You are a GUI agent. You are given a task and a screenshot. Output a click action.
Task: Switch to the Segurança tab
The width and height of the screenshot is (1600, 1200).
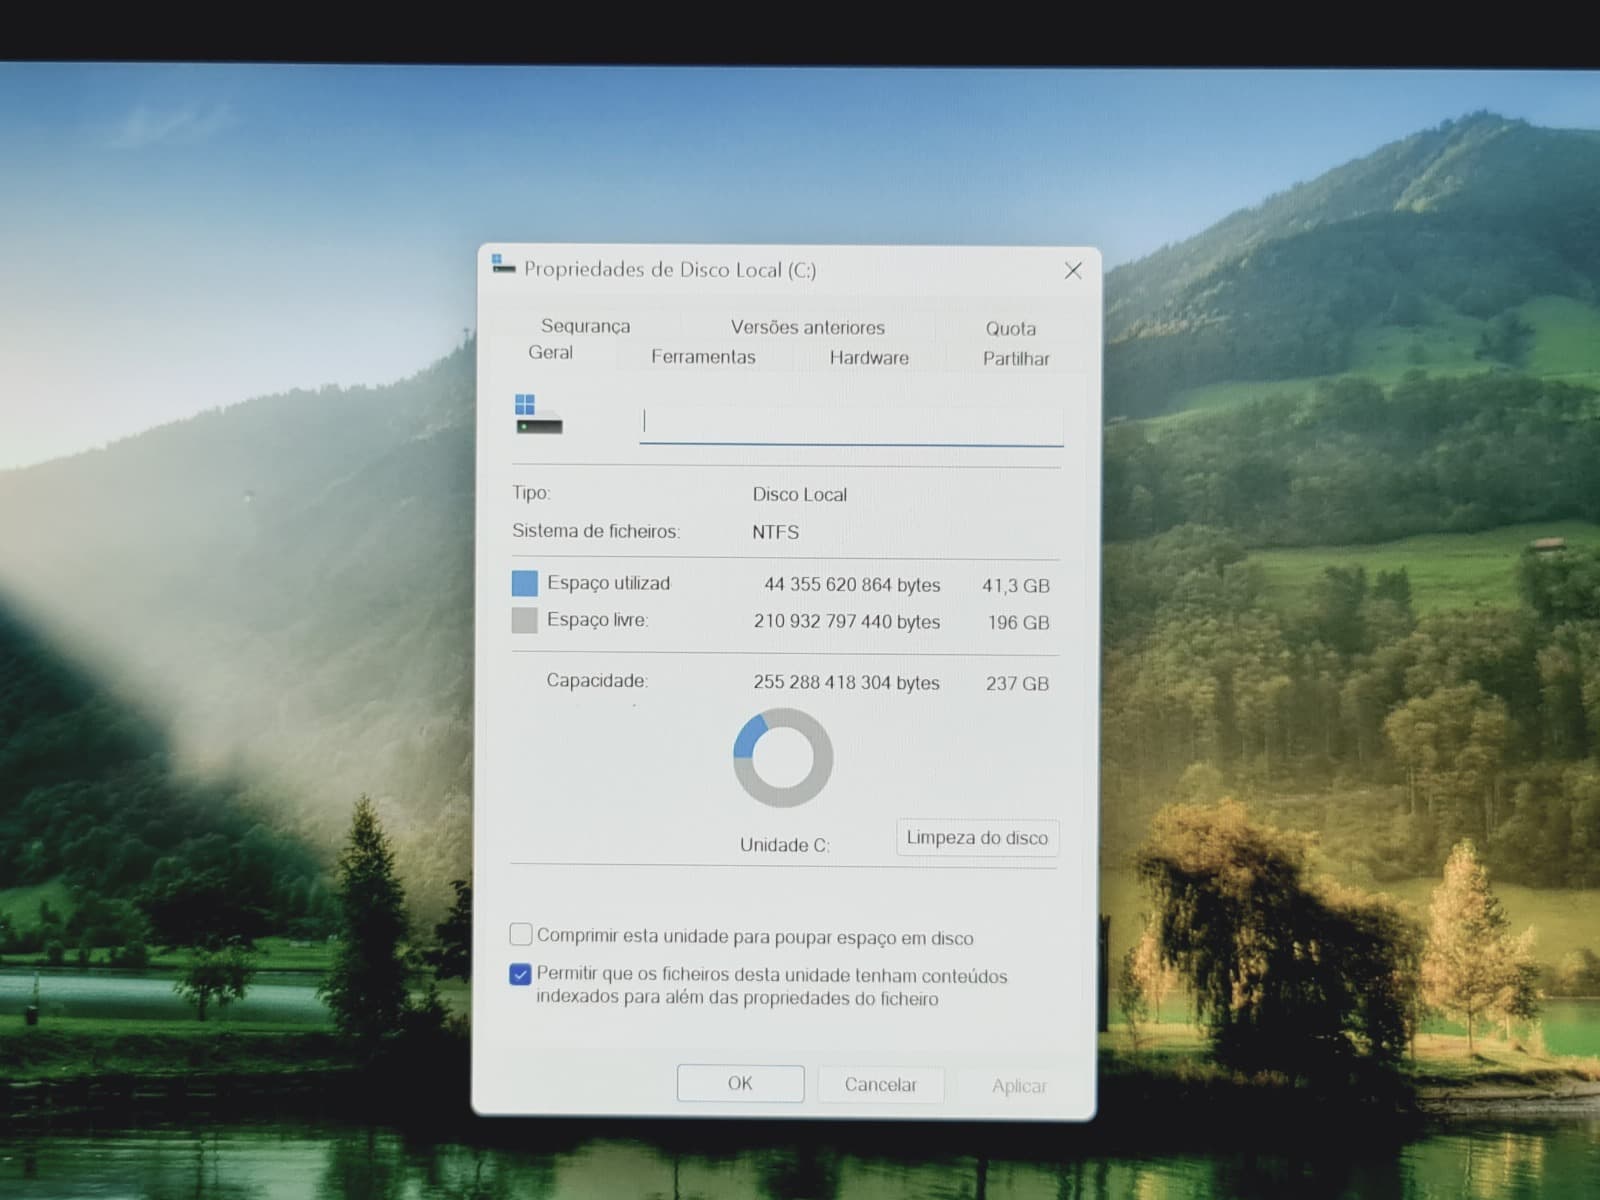[x=585, y=326]
